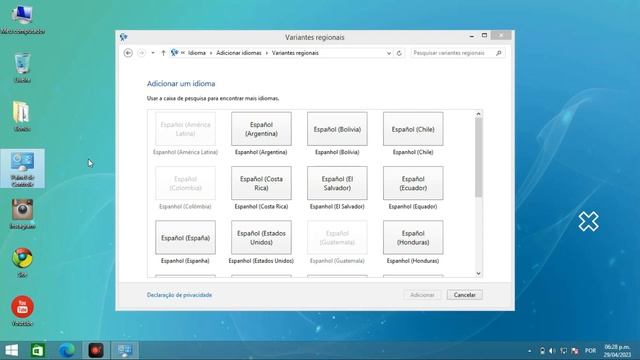
Task: Click the POR input language indicator
Action: tap(590, 351)
